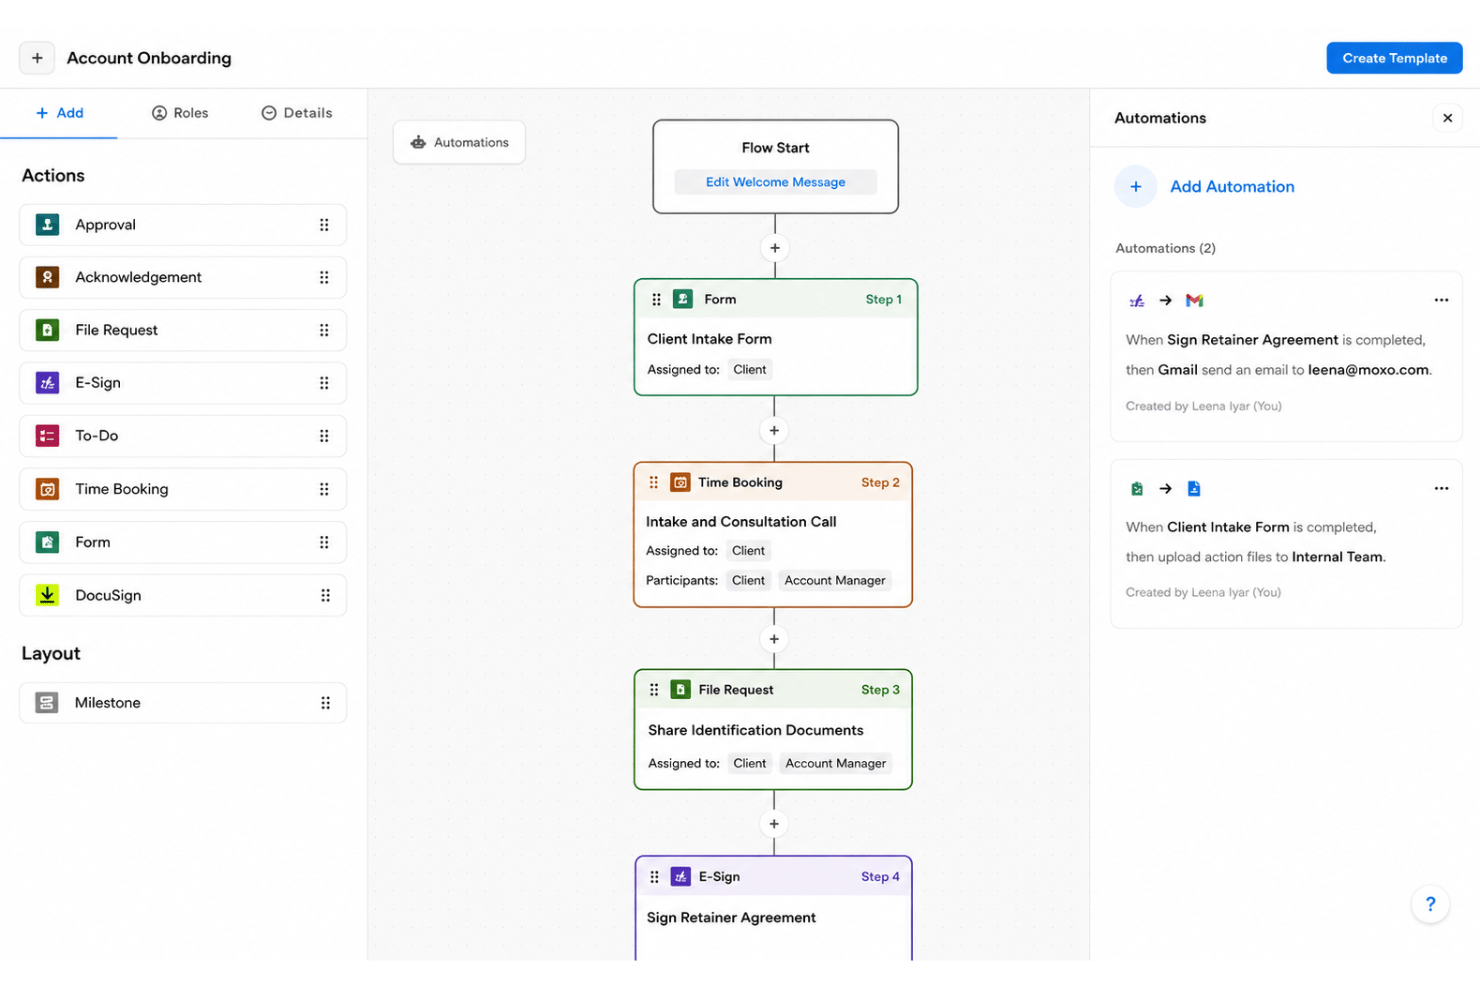Click the form icon in second automation card

1137,489
